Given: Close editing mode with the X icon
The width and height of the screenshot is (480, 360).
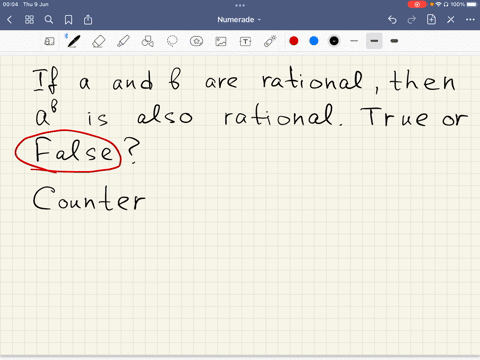Looking at the screenshot, I should pyautogui.click(x=451, y=20).
